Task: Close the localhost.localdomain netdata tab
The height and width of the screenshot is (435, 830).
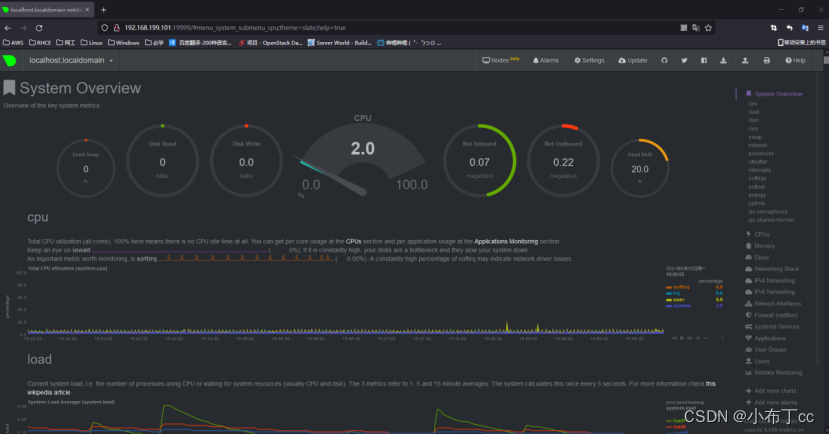Action: (x=87, y=10)
